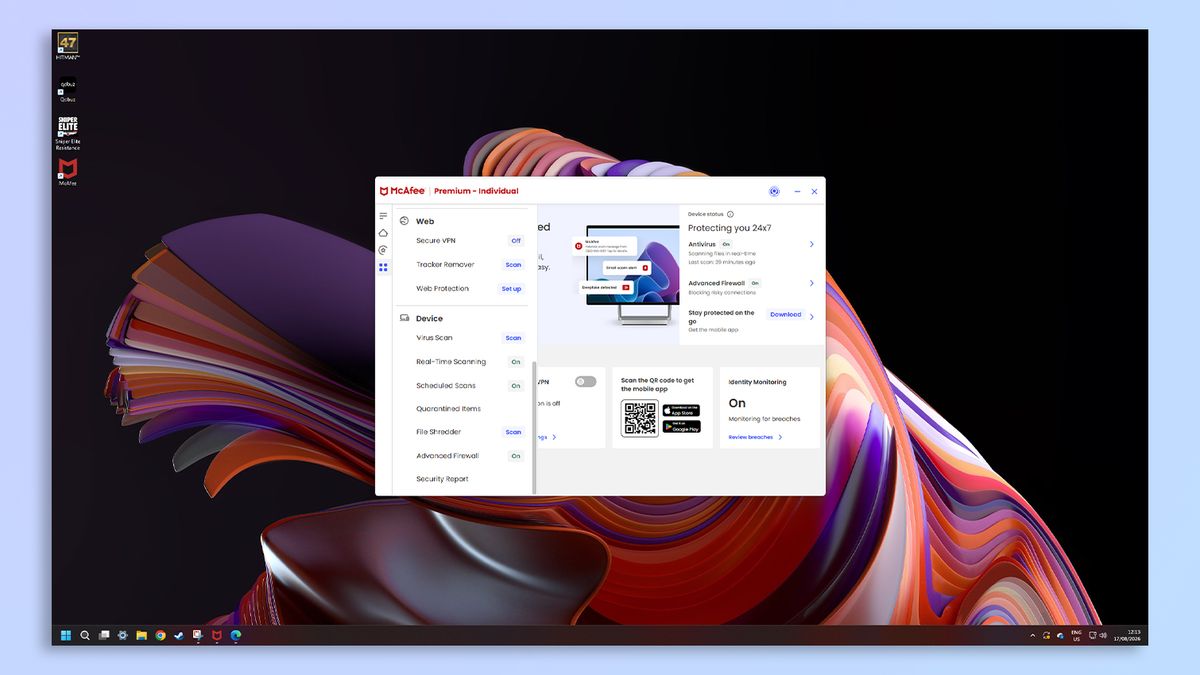Open the Qobuz desktop shortcut
This screenshot has width=1200, height=675.
(x=67, y=89)
